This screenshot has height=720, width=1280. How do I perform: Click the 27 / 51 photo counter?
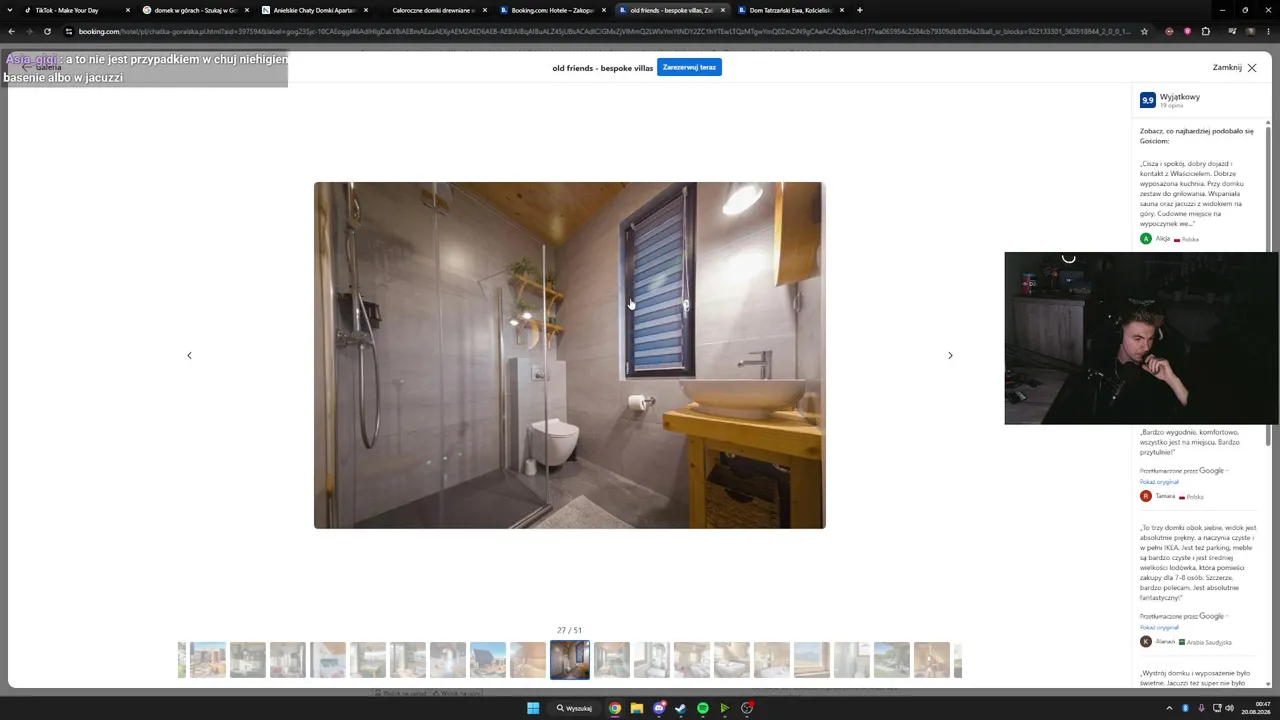(569, 630)
